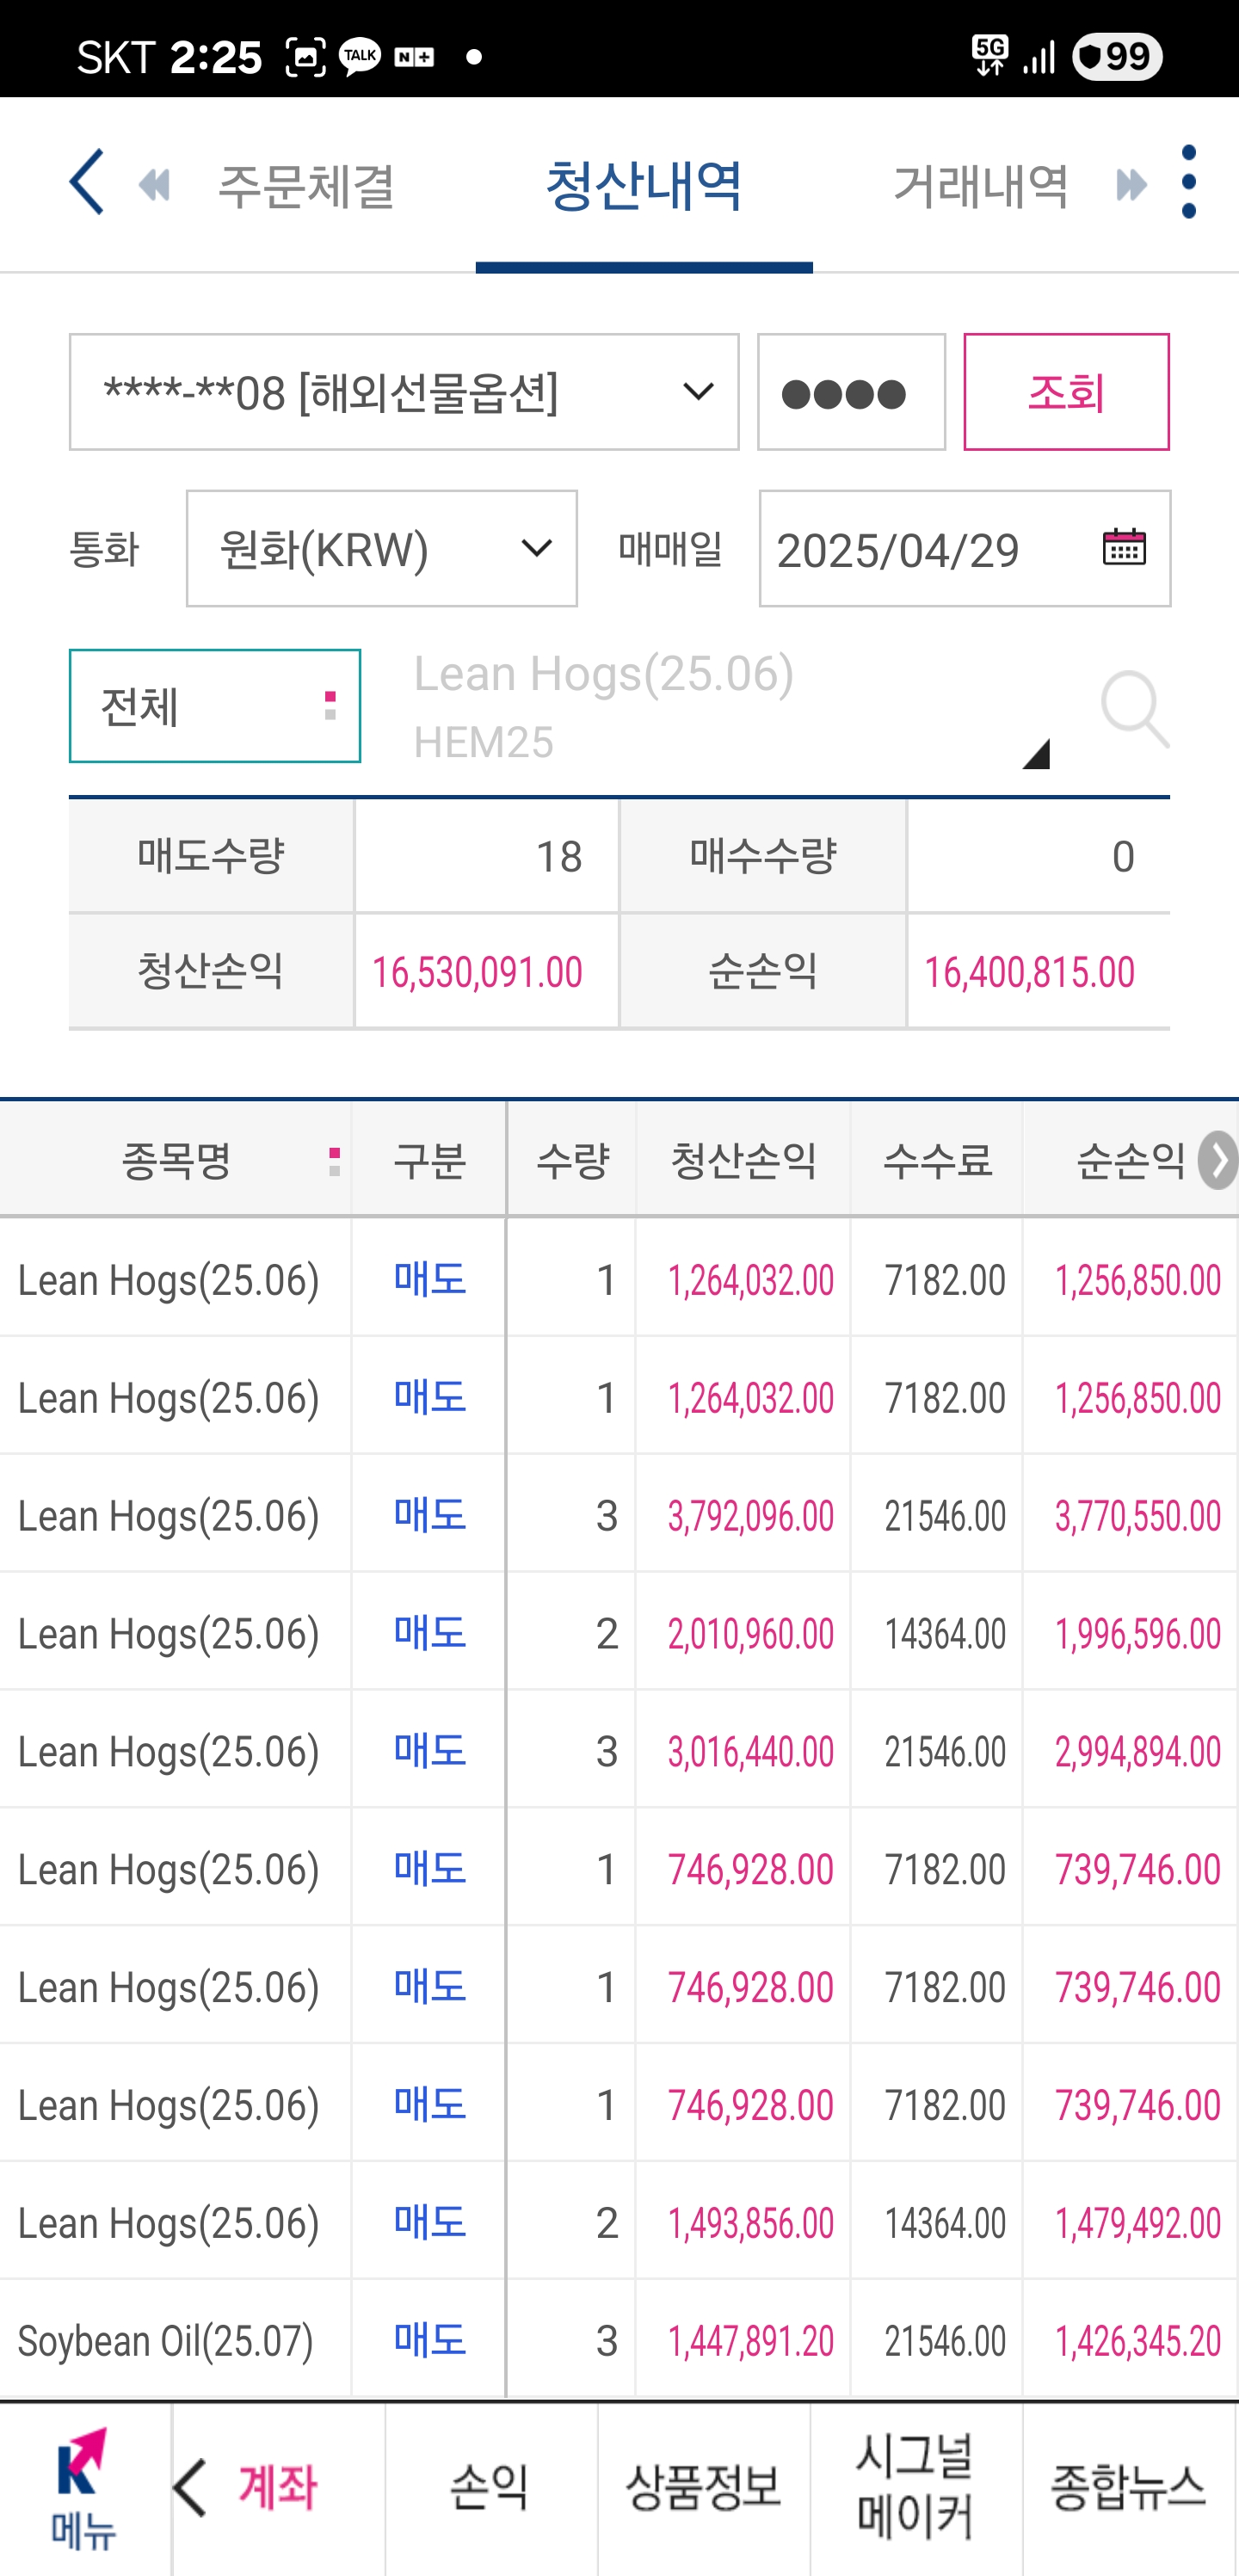This screenshot has height=2576, width=1239.
Task: Open the 종합뉴스 bottom menu
Action: pyautogui.click(x=1129, y=2488)
